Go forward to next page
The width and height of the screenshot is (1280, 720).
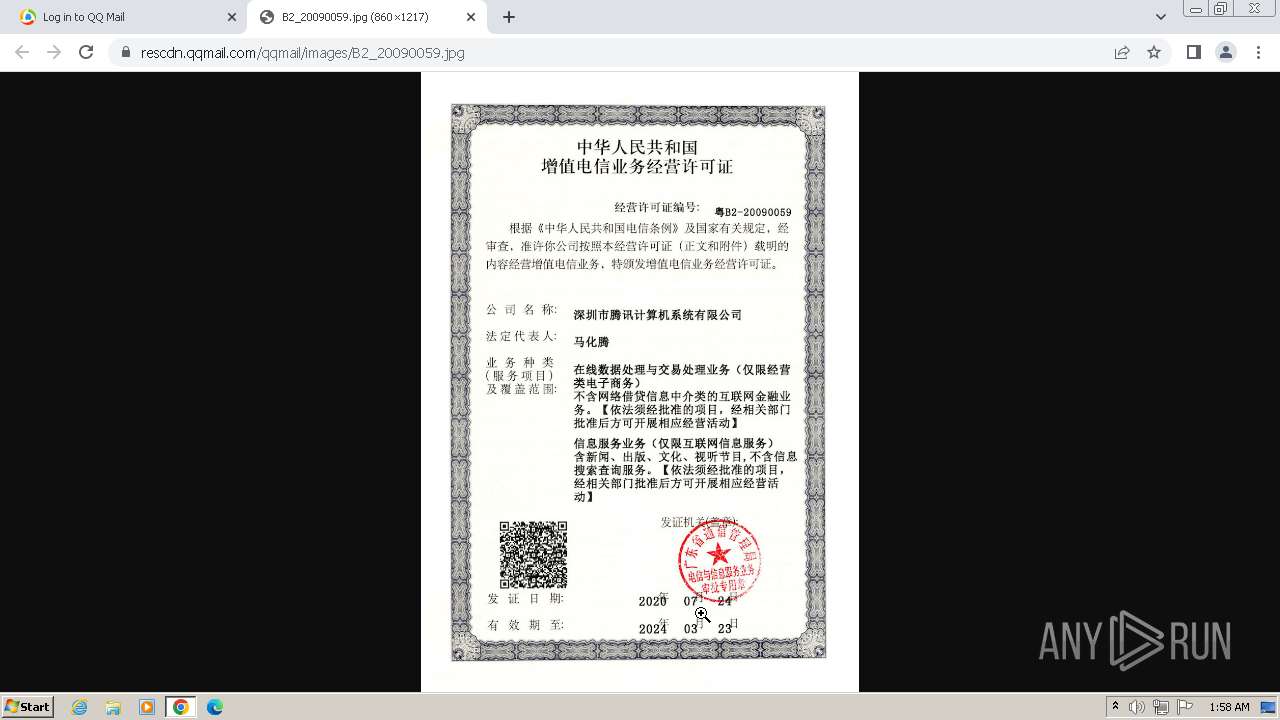(x=54, y=52)
